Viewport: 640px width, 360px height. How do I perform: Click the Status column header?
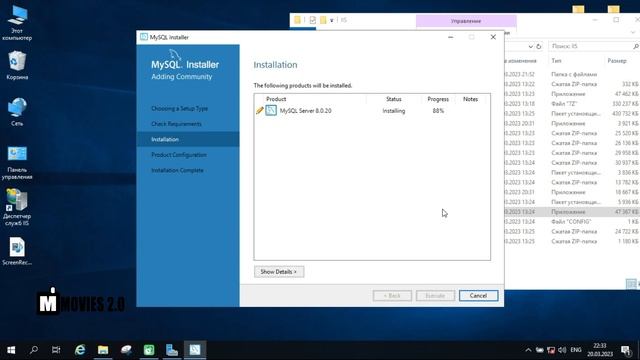(393, 99)
